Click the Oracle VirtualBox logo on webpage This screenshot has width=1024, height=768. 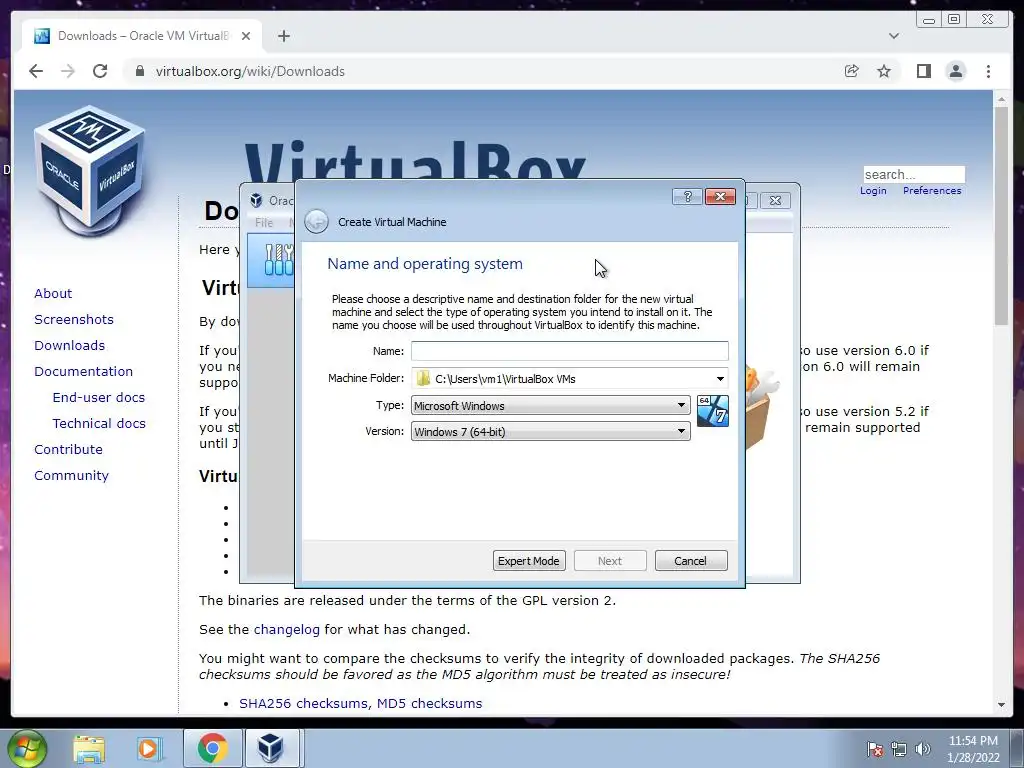(89, 171)
